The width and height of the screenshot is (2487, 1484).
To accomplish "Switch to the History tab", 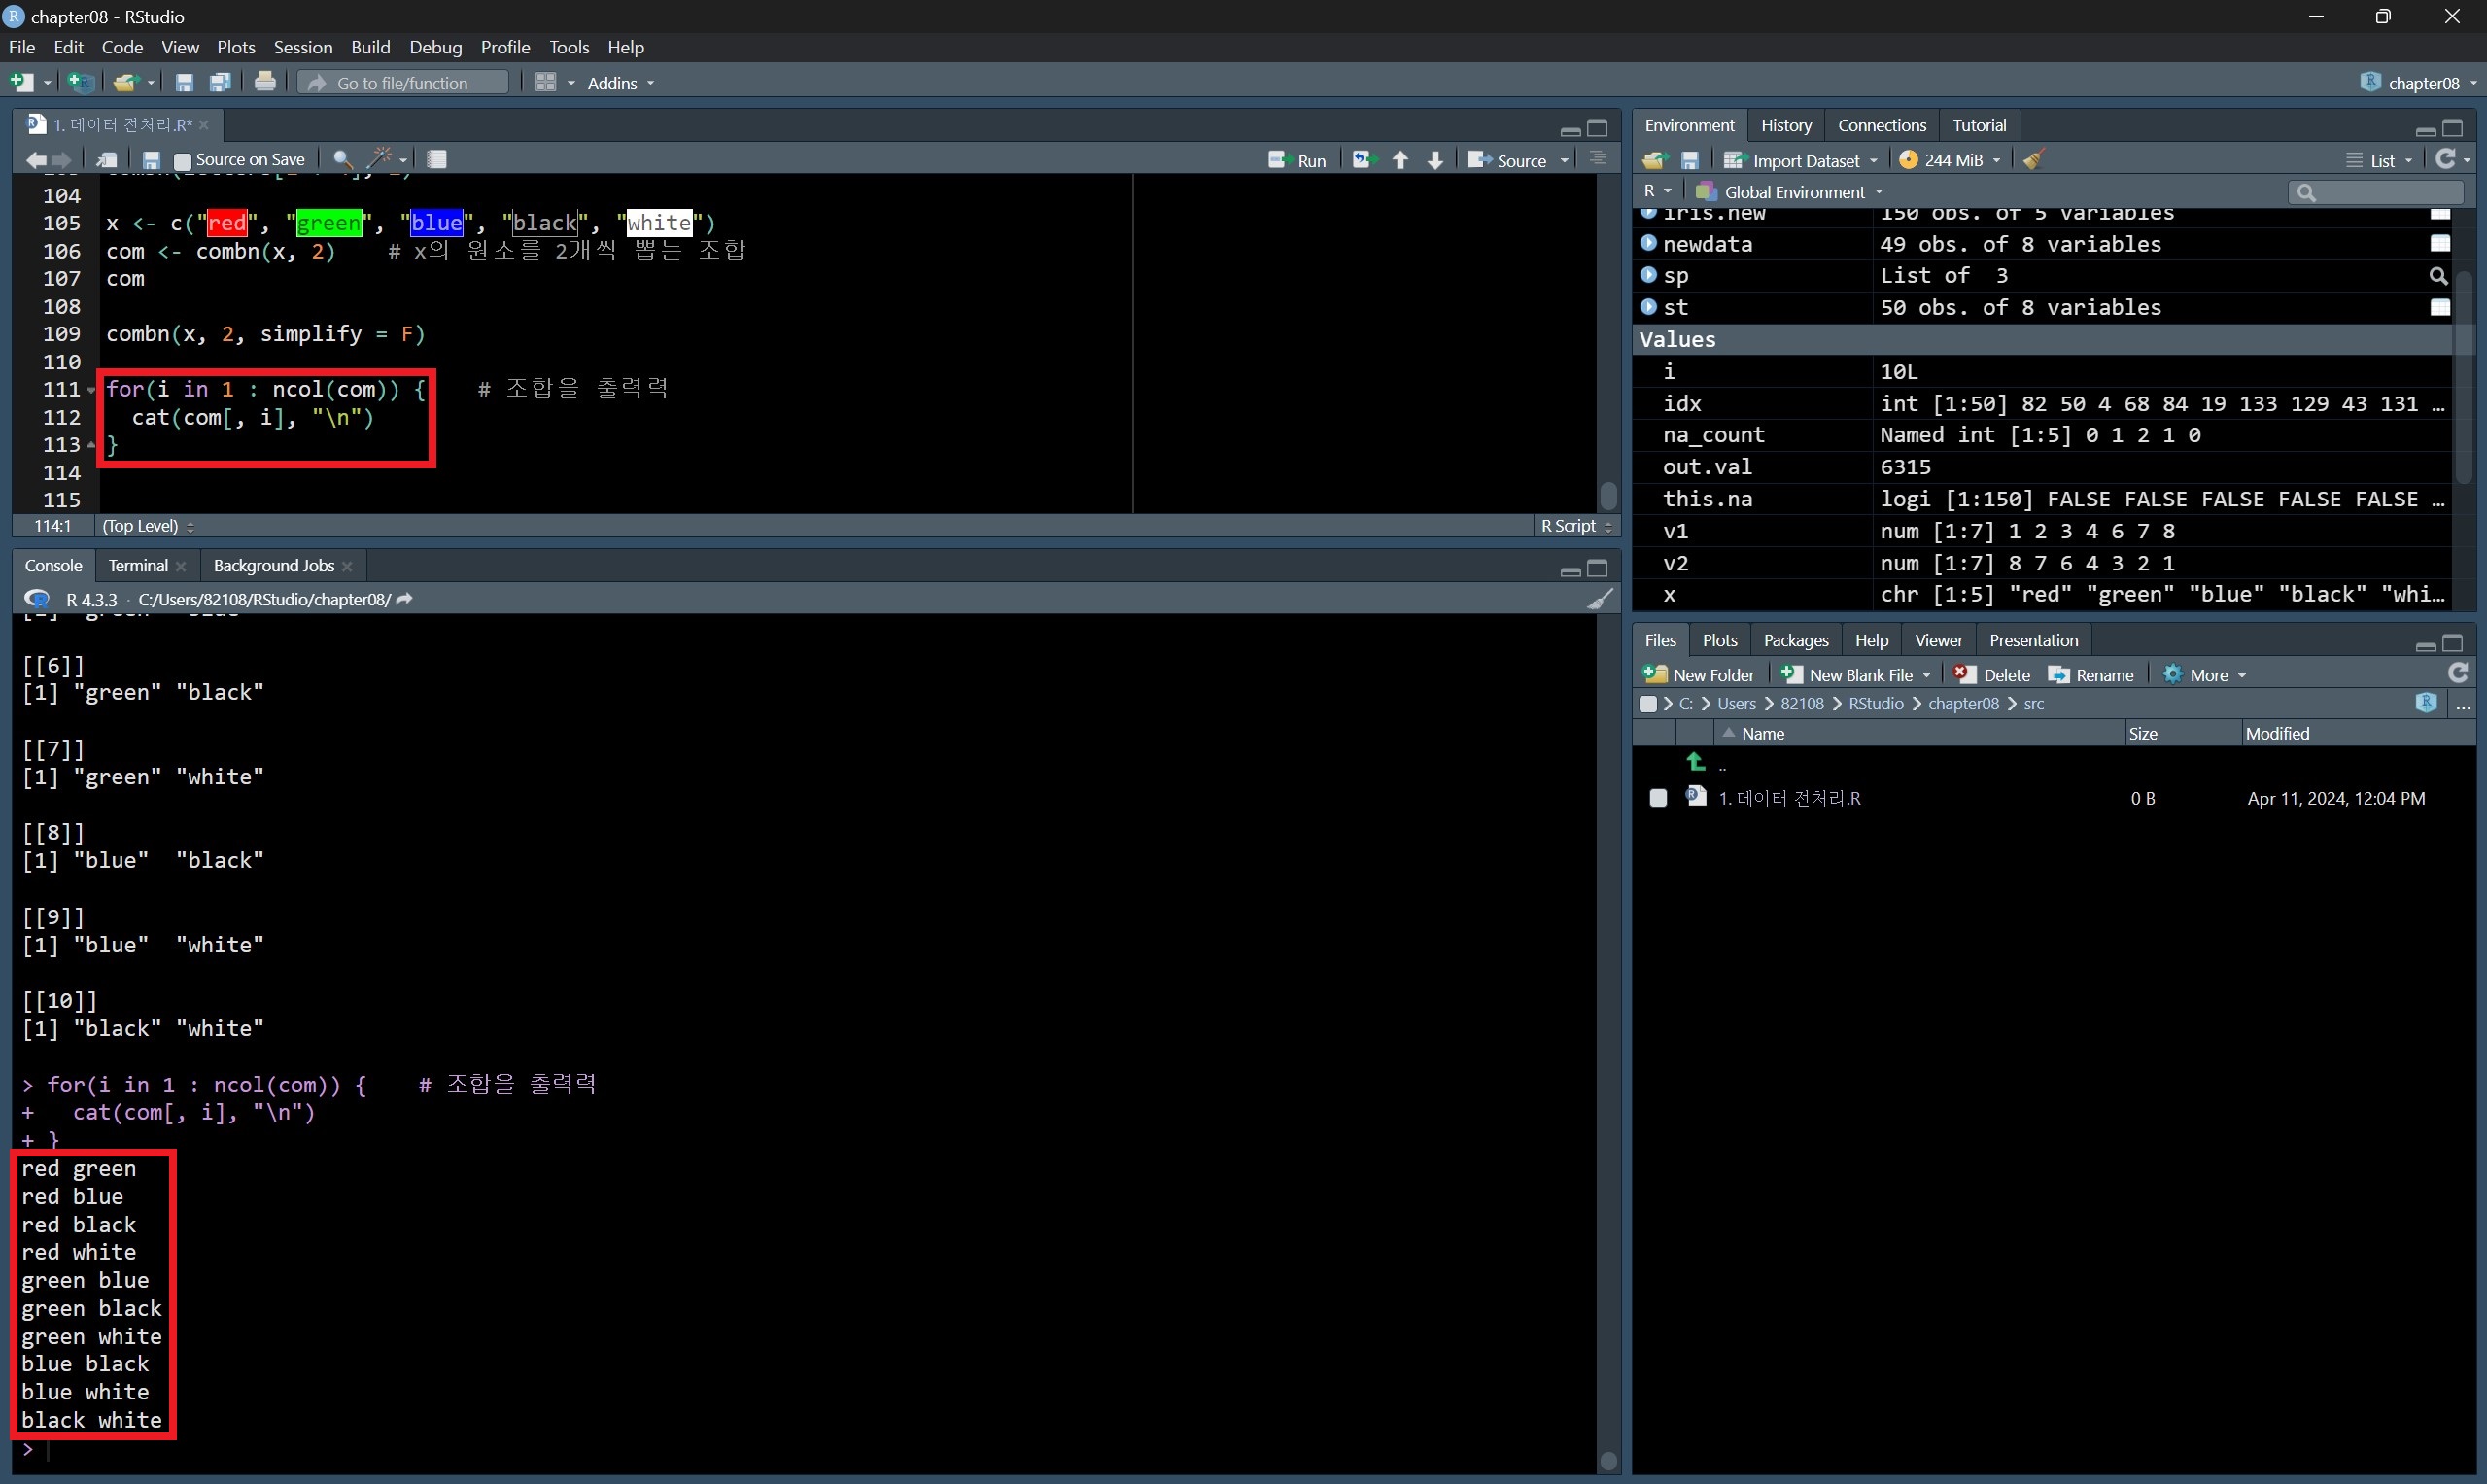I will coord(1785,125).
